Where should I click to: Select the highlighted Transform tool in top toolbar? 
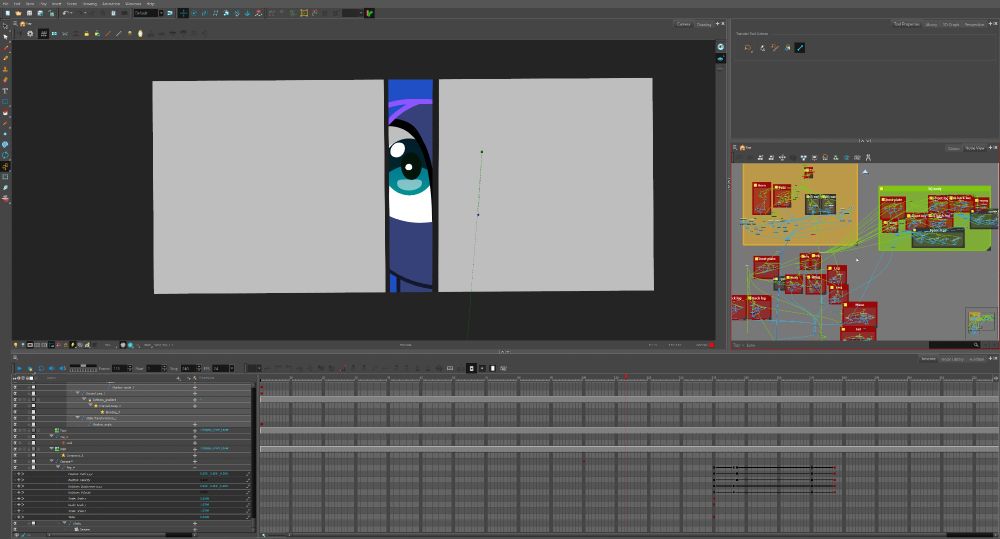coord(183,13)
